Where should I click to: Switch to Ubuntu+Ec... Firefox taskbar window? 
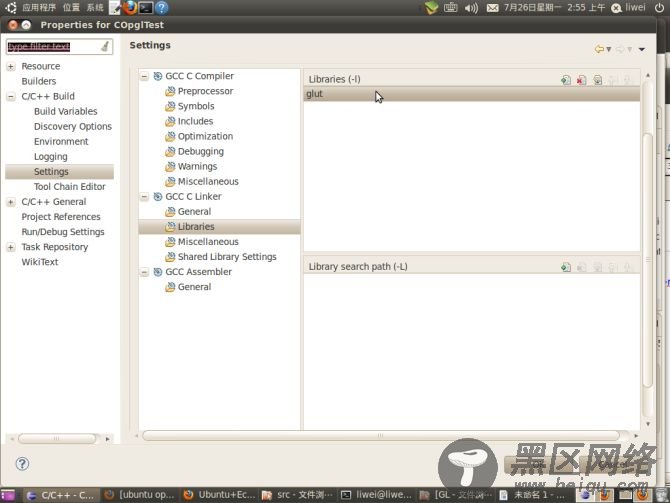(x=220, y=495)
